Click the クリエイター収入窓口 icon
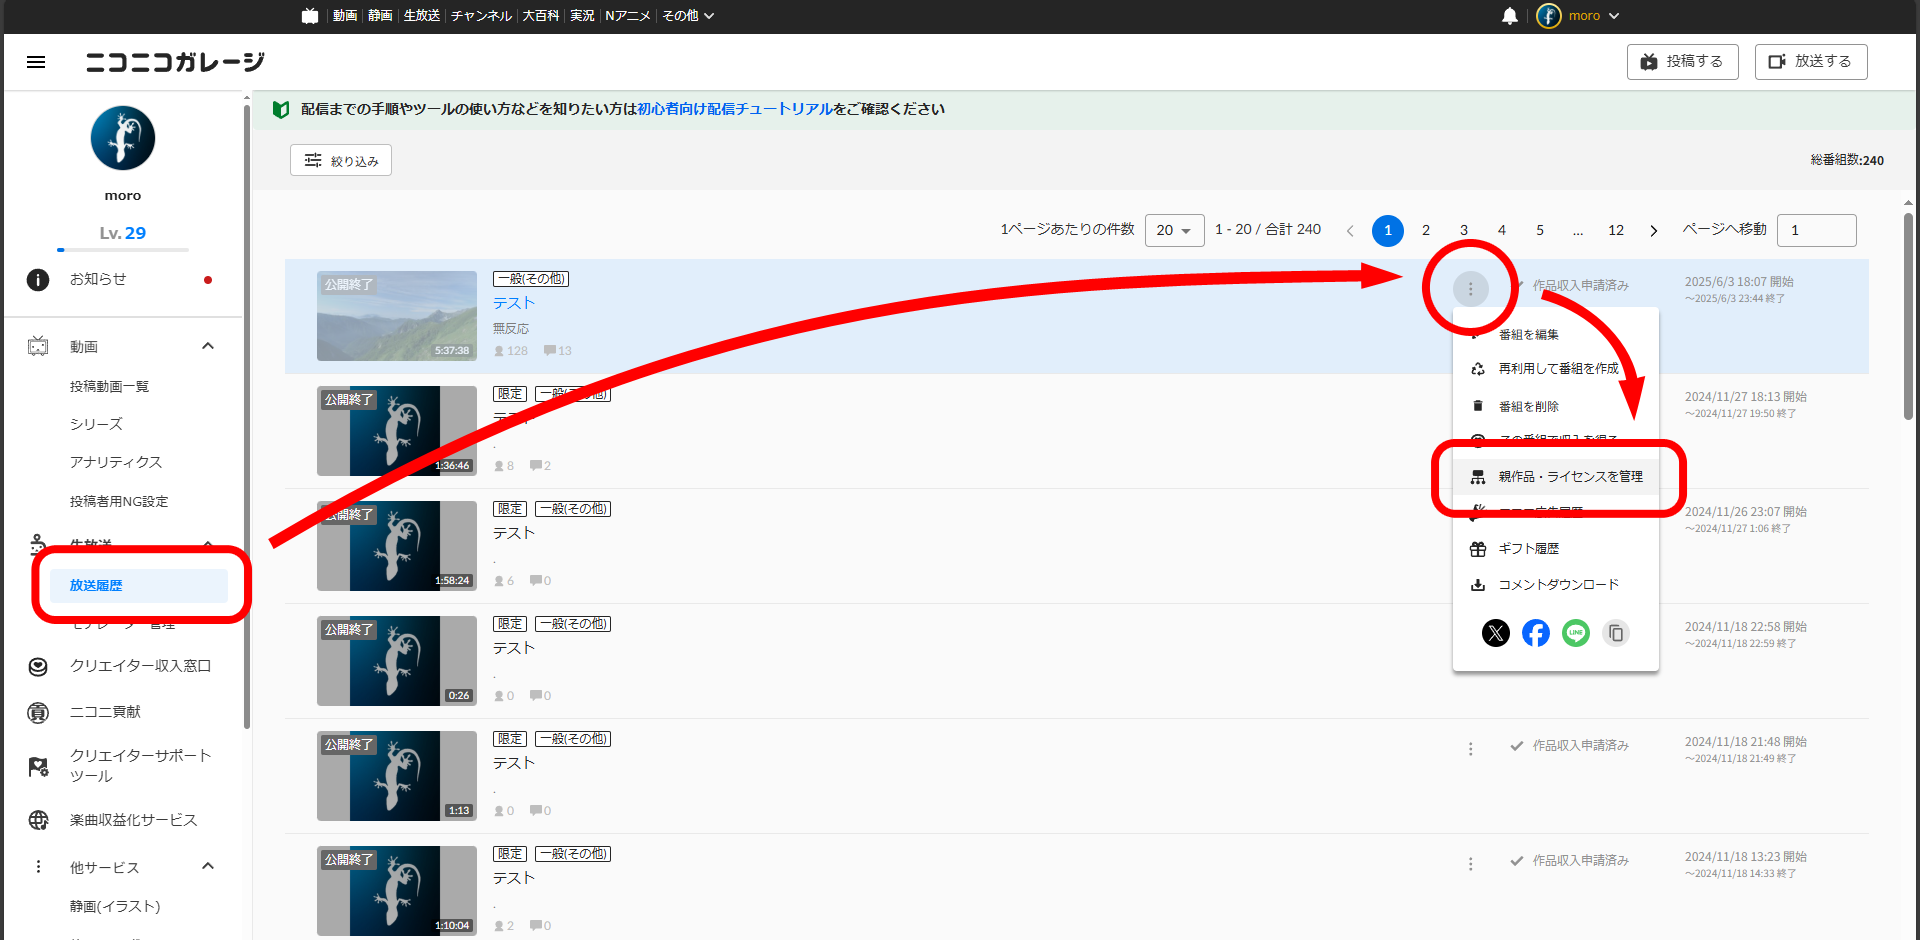 [x=38, y=666]
